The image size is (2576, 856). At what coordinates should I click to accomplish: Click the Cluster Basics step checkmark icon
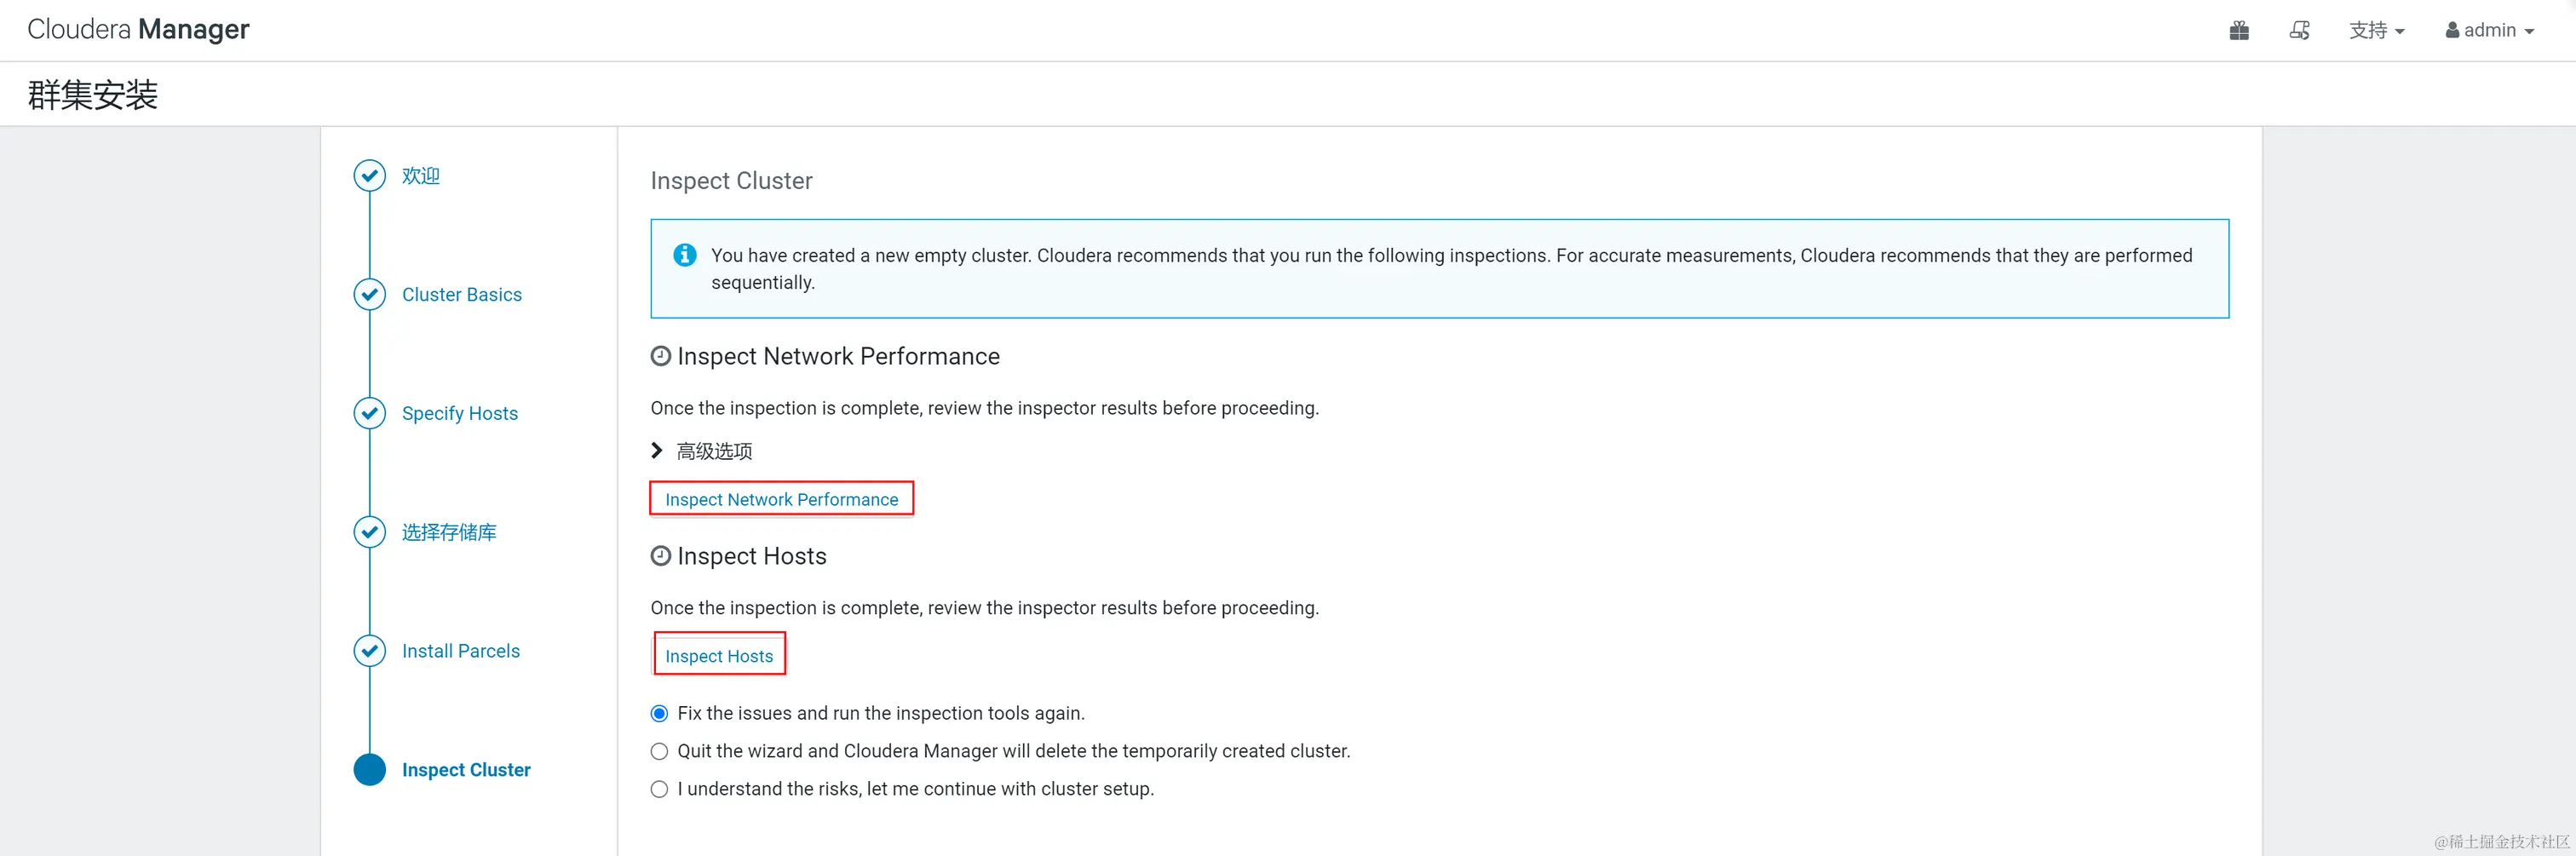coord(370,295)
